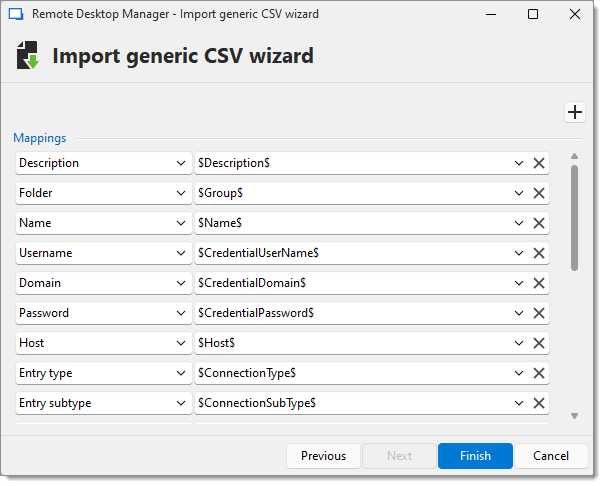Delete the Folder mapping with X icon
The width and height of the screenshot is (604, 486).
(539, 193)
